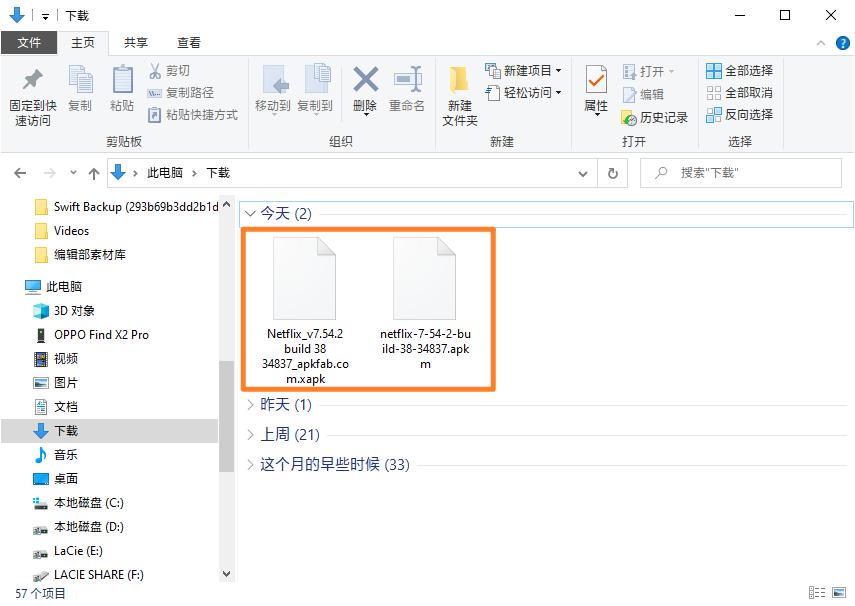Screen dimensions: 855x606
Task: Select all items (全部选择)
Action: (739, 70)
